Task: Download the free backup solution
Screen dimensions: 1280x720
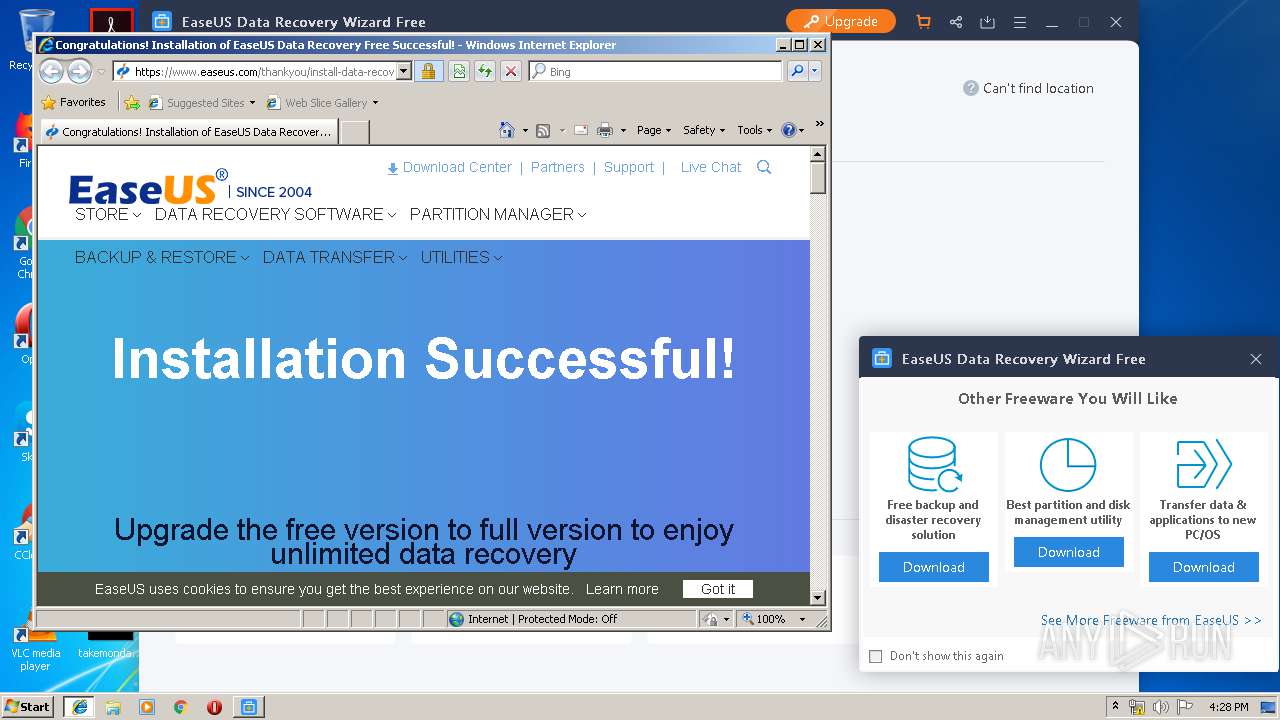Action: coord(934,567)
